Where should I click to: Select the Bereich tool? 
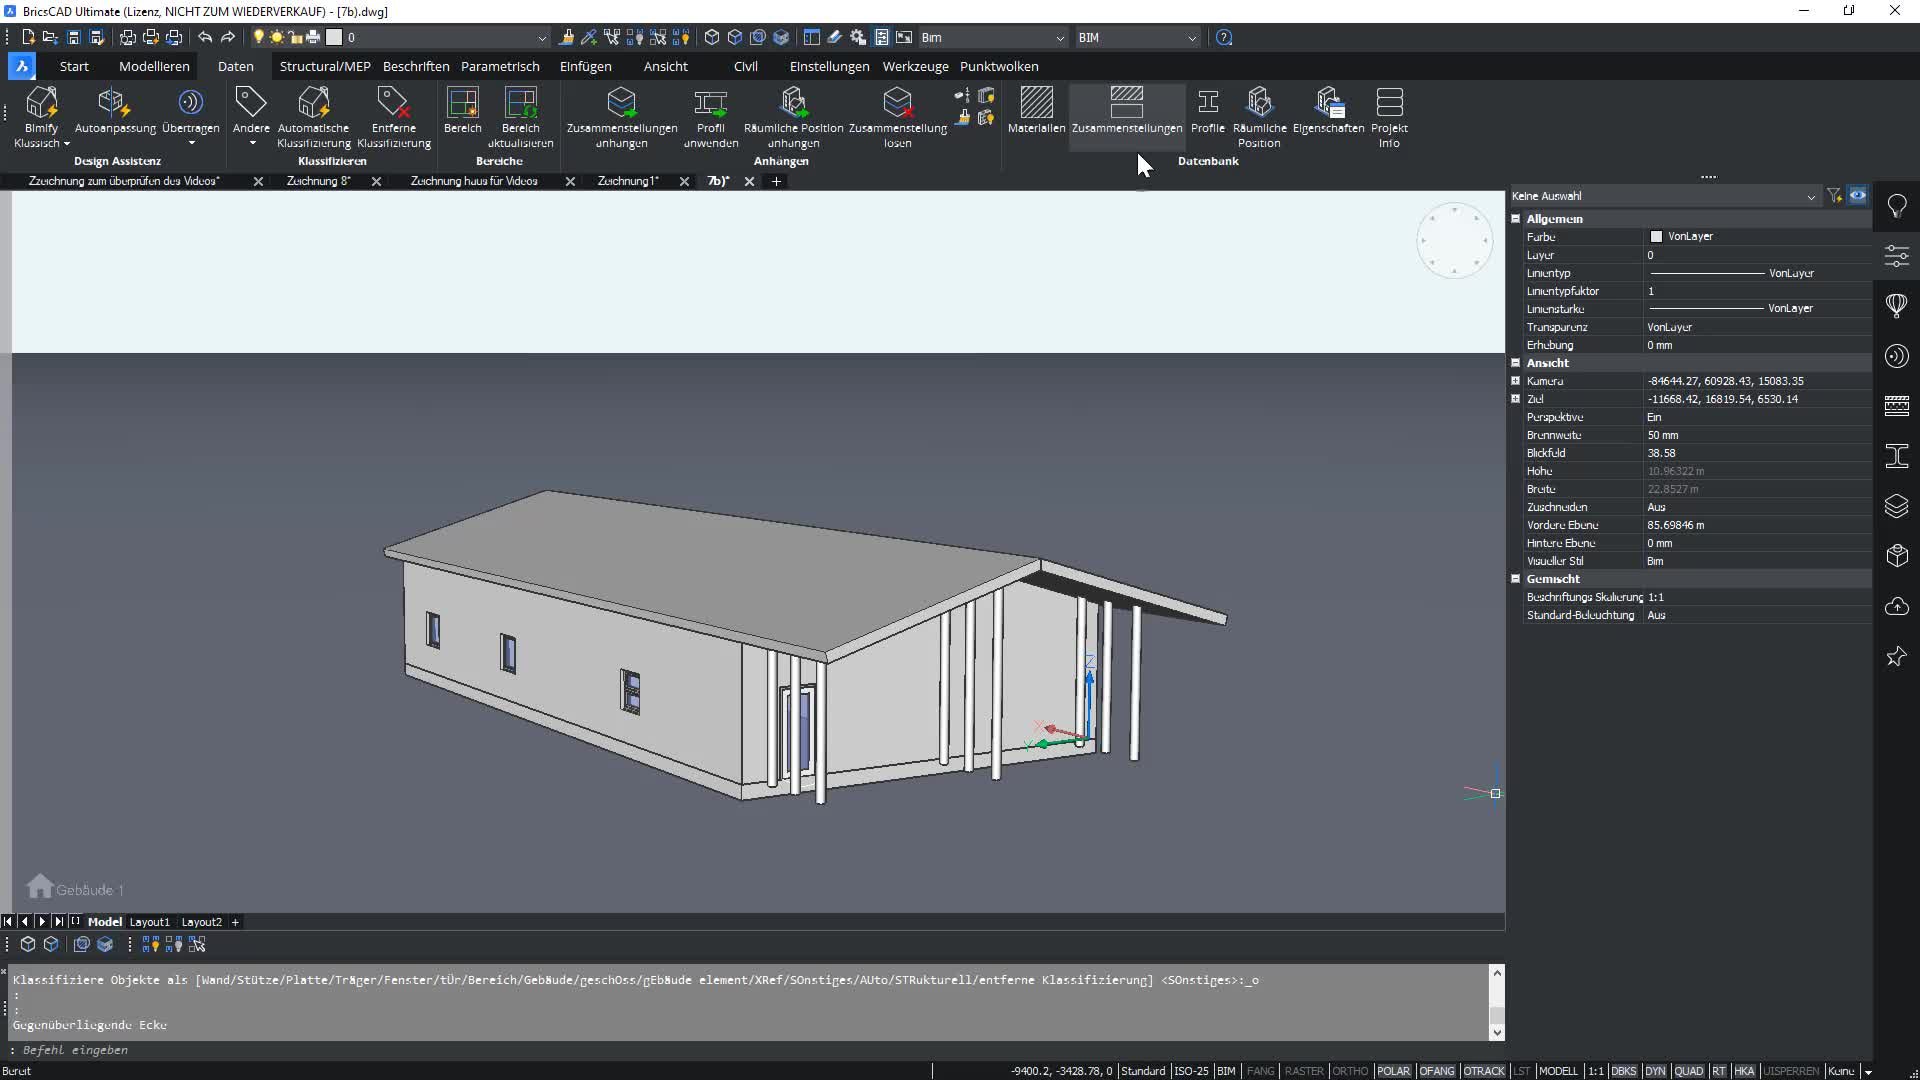(462, 110)
